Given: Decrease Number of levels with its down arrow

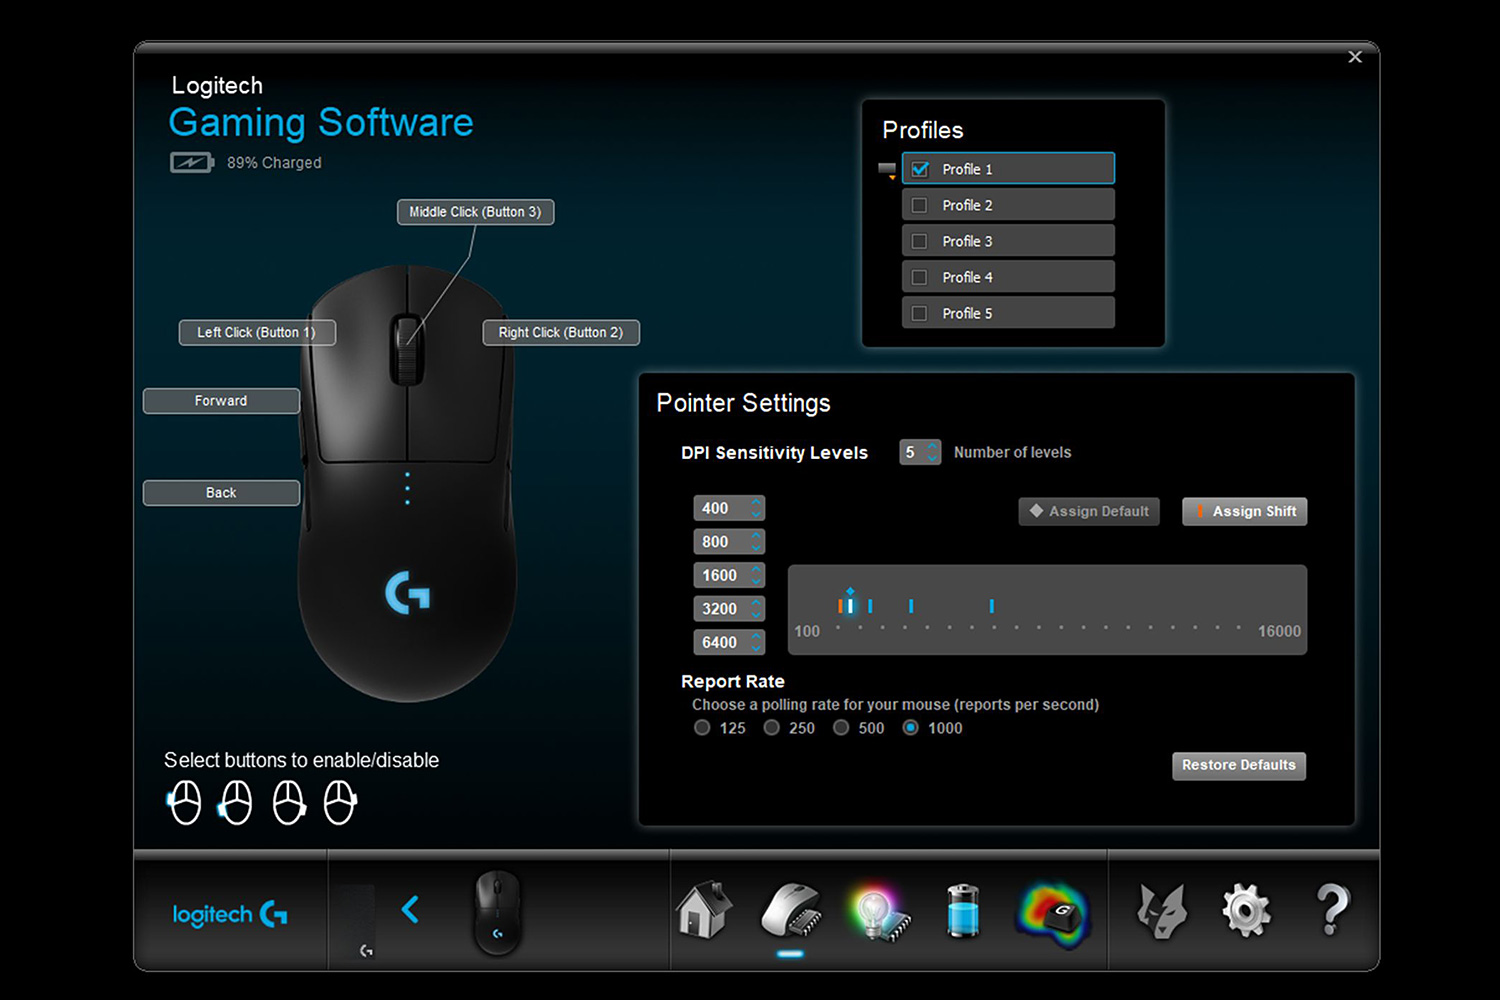Looking at the screenshot, I should [x=932, y=458].
